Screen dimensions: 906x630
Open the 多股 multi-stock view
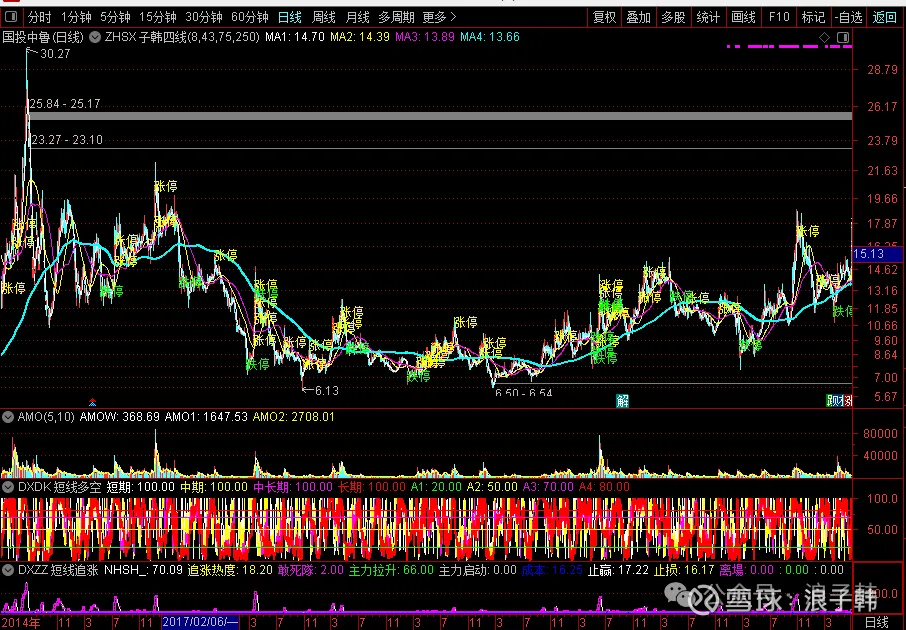point(673,17)
